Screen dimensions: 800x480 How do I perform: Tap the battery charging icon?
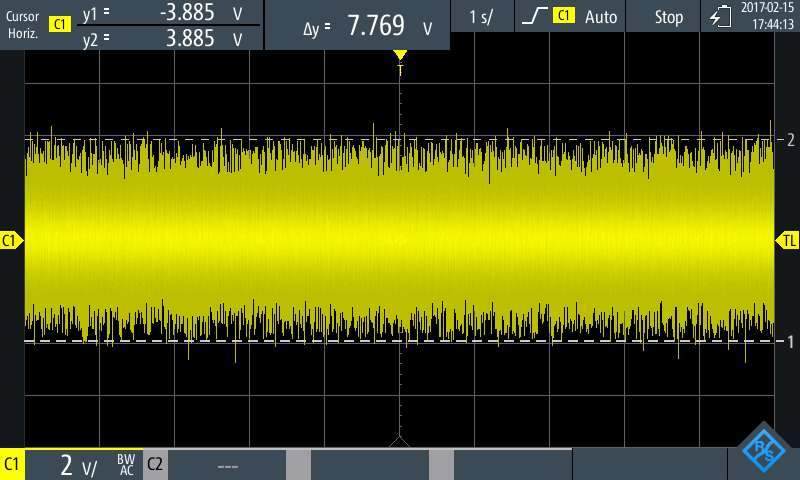720,16
